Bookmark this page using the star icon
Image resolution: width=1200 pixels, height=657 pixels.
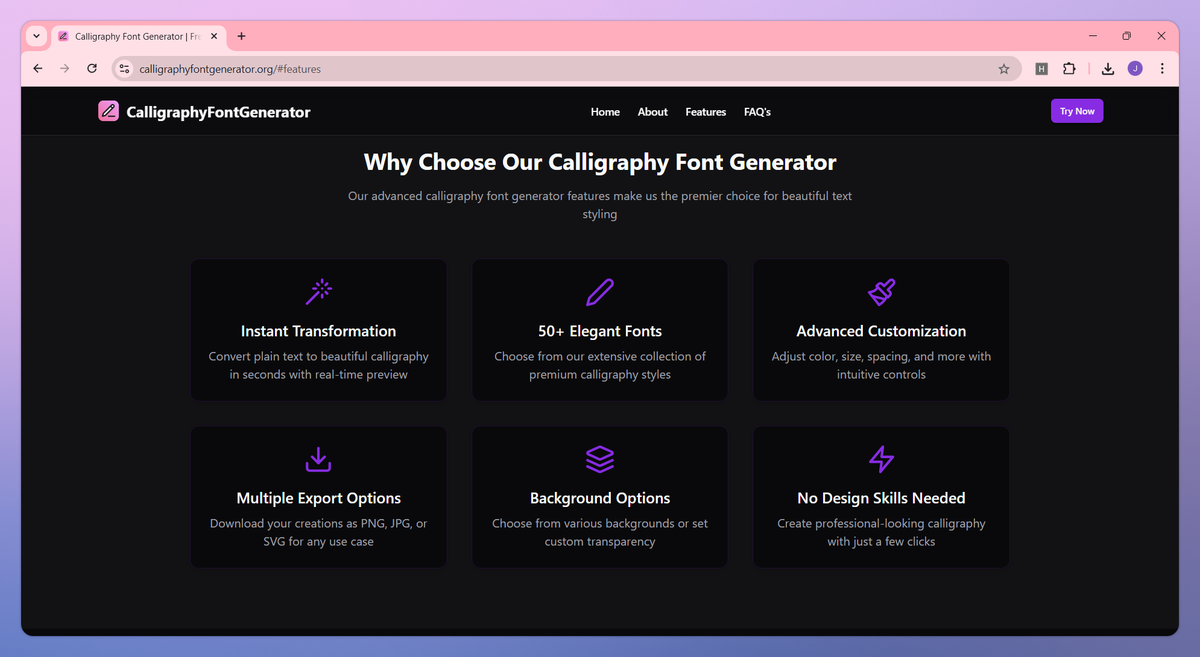point(1003,68)
